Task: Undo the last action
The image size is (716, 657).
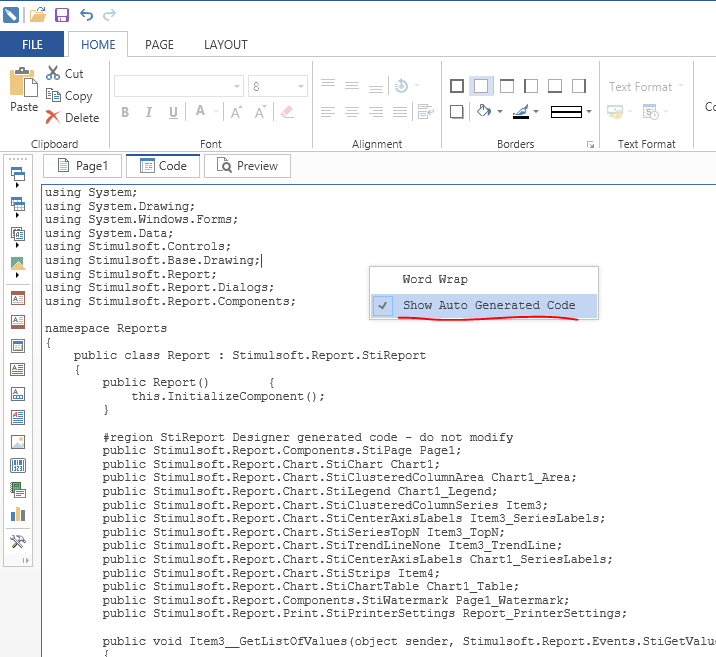Action: pos(86,15)
